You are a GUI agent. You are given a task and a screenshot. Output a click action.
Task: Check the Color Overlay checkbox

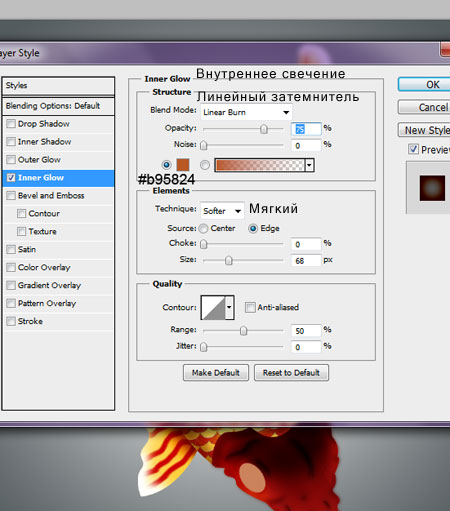11,267
